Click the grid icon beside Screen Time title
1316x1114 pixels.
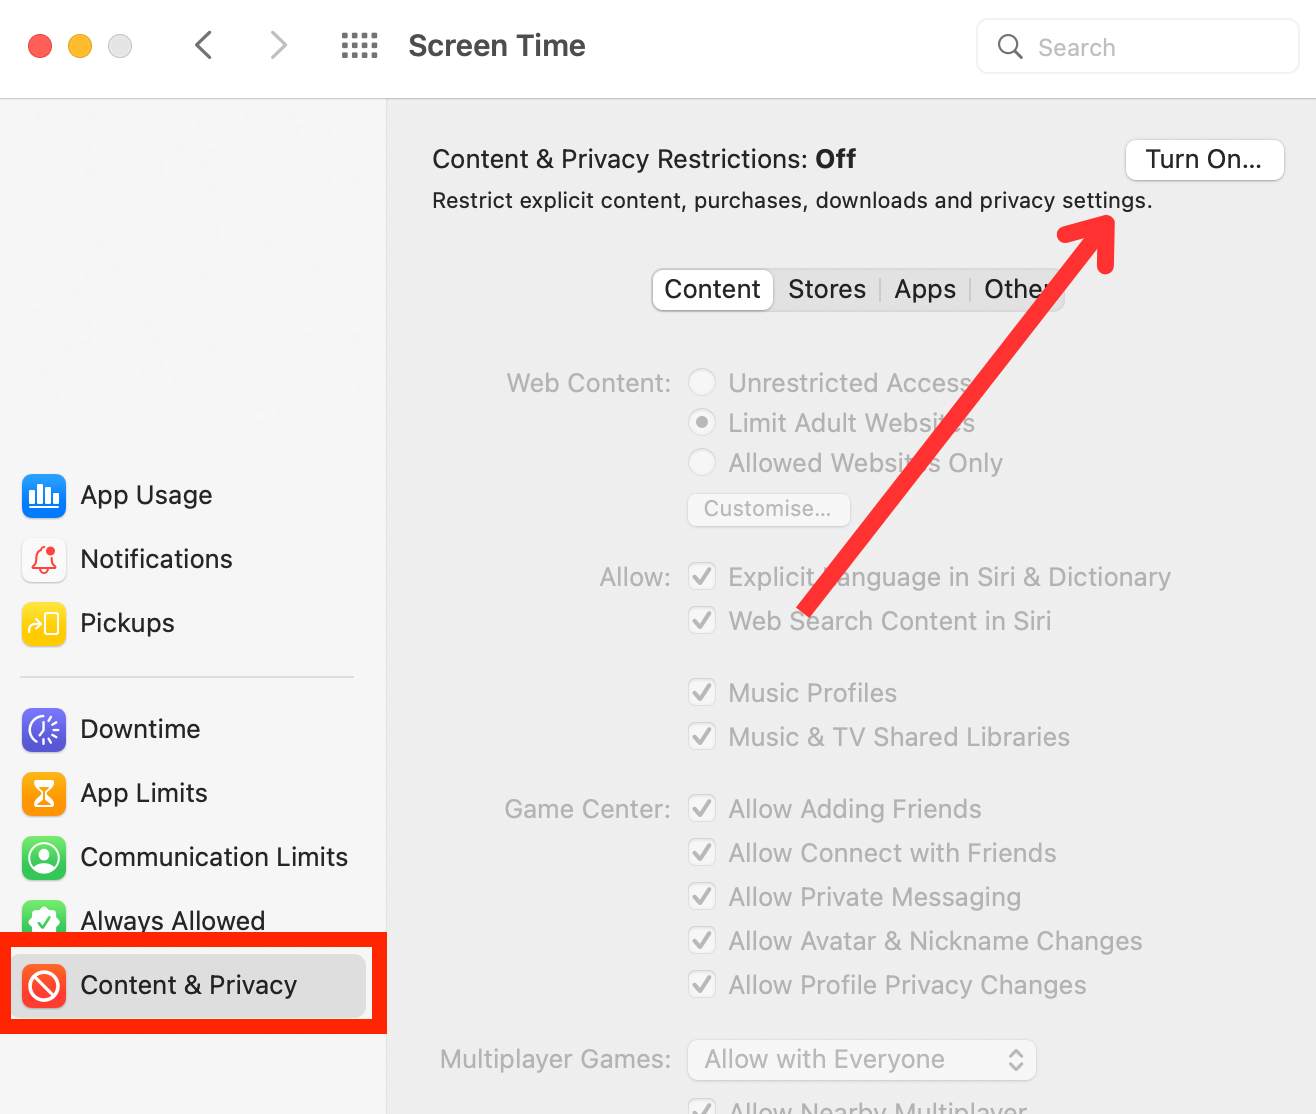pos(359,45)
